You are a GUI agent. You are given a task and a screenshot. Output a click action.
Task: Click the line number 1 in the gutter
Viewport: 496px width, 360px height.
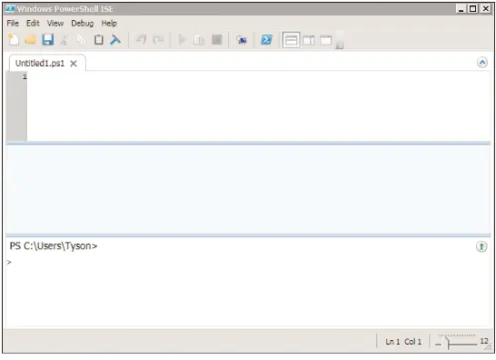24,77
